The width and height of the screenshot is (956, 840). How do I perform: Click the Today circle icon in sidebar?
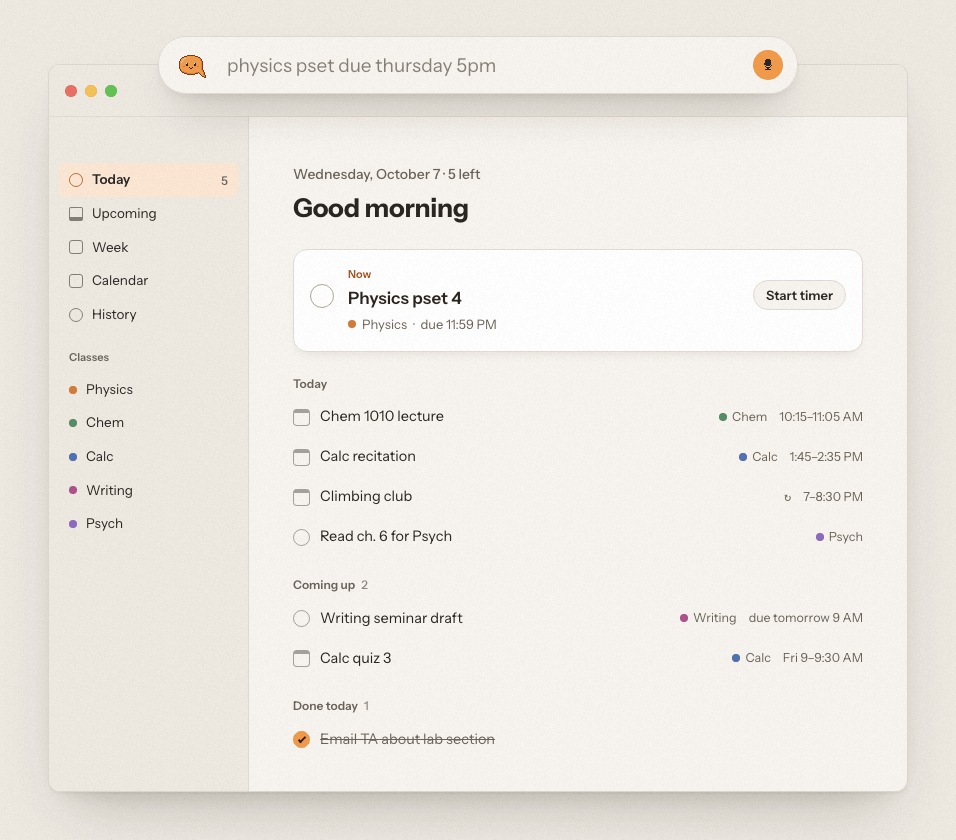76,180
